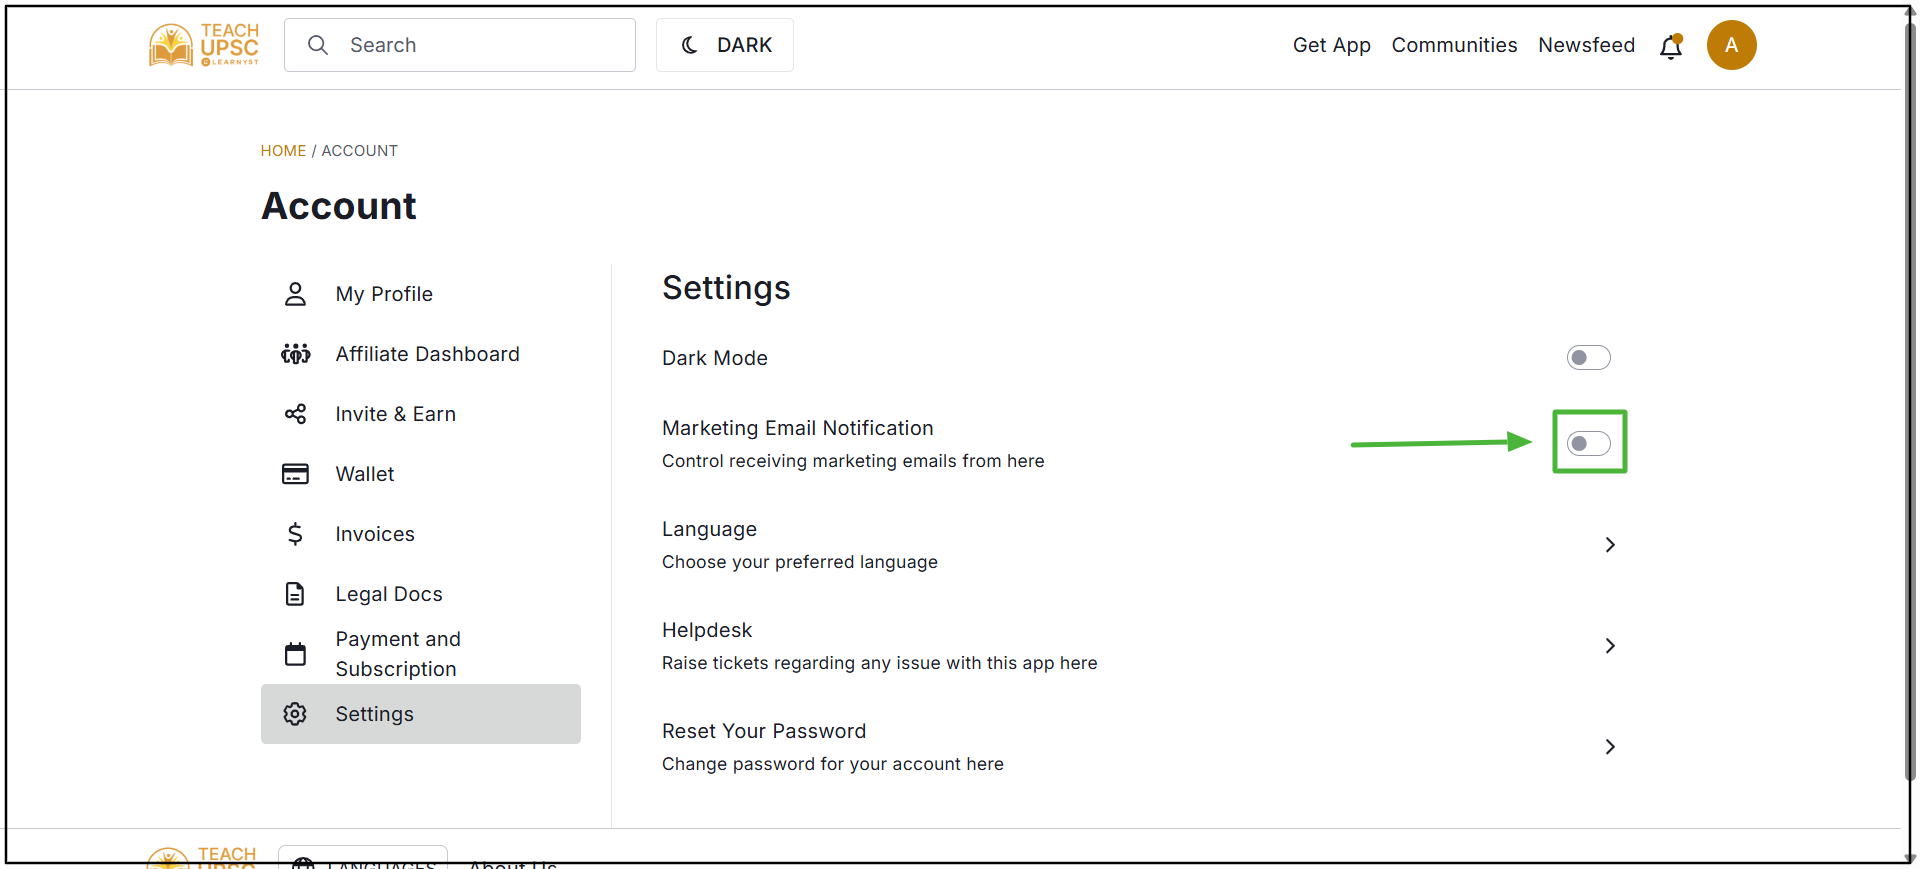
Task: Click the DARK theme button
Action: tap(725, 45)
